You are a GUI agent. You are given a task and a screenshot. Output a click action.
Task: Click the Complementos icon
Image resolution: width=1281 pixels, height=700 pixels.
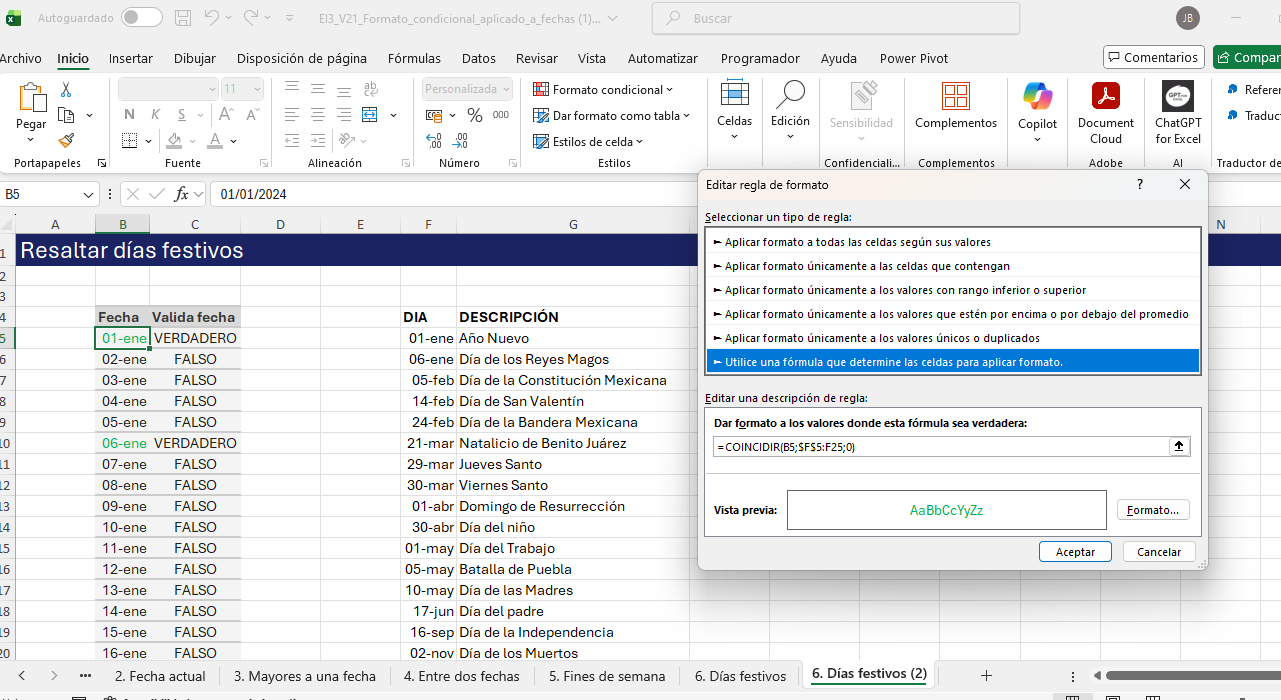955,98
